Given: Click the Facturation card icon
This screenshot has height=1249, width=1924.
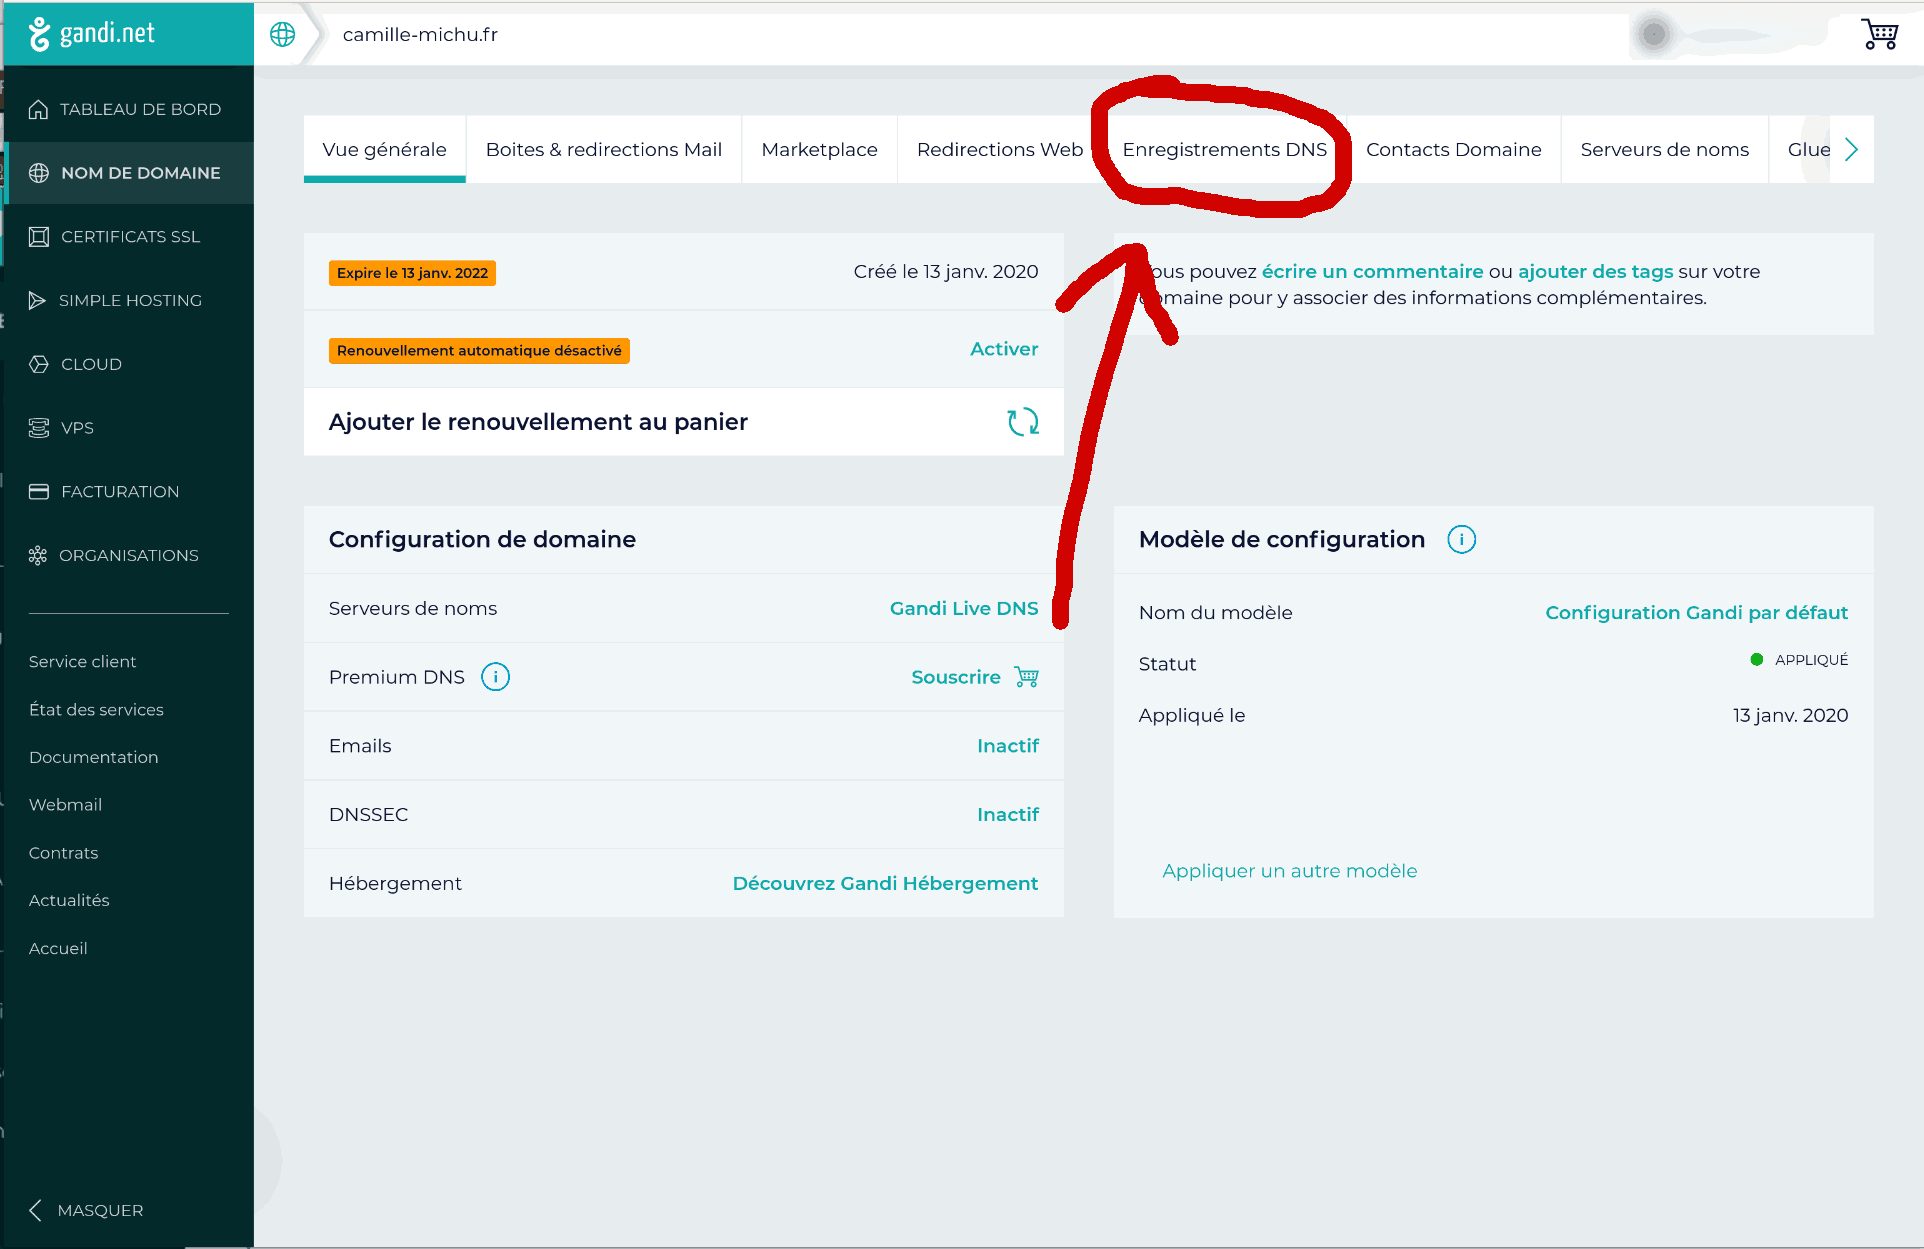Looking at the screenshot, I should pyautogui.click(x=39, y=492).
